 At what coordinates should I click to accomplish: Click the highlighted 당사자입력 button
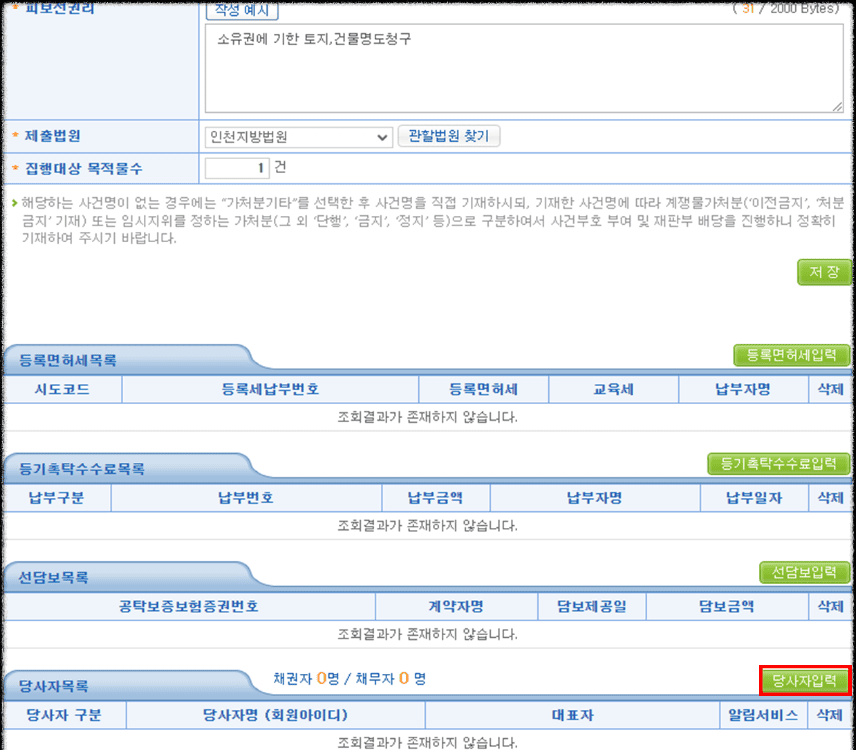[x=806, y=678]
